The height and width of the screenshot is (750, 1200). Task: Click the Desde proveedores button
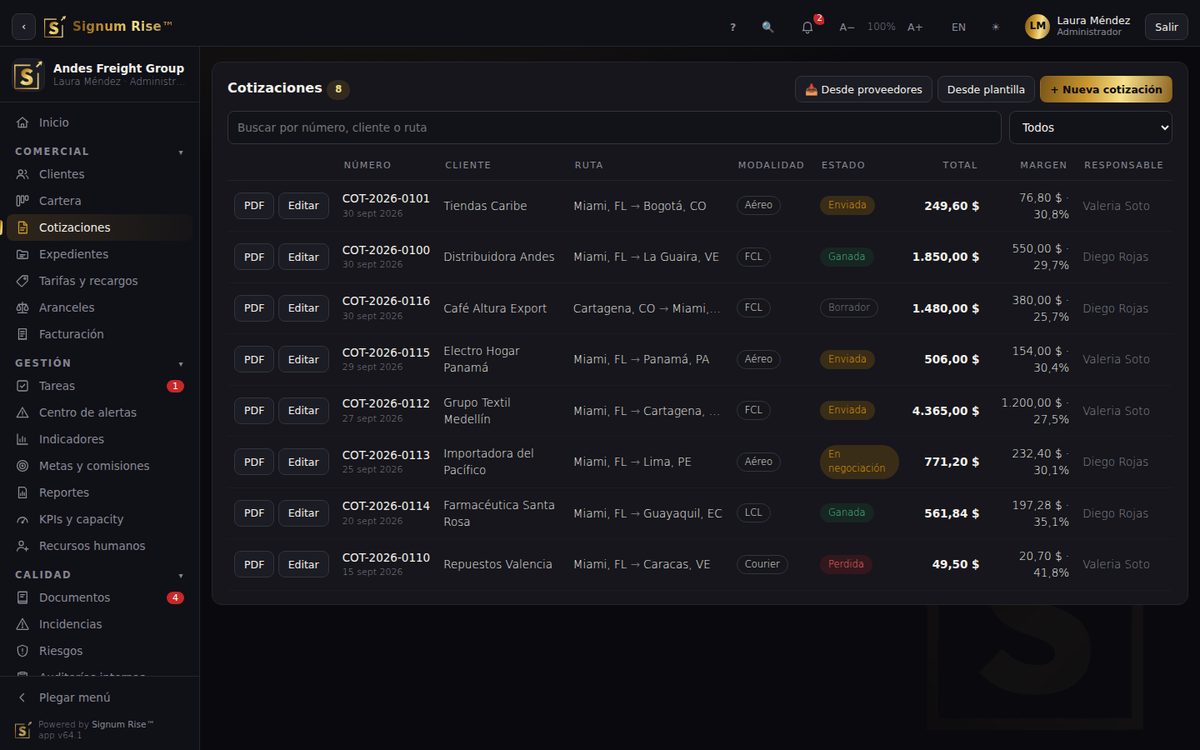point(864,89)
